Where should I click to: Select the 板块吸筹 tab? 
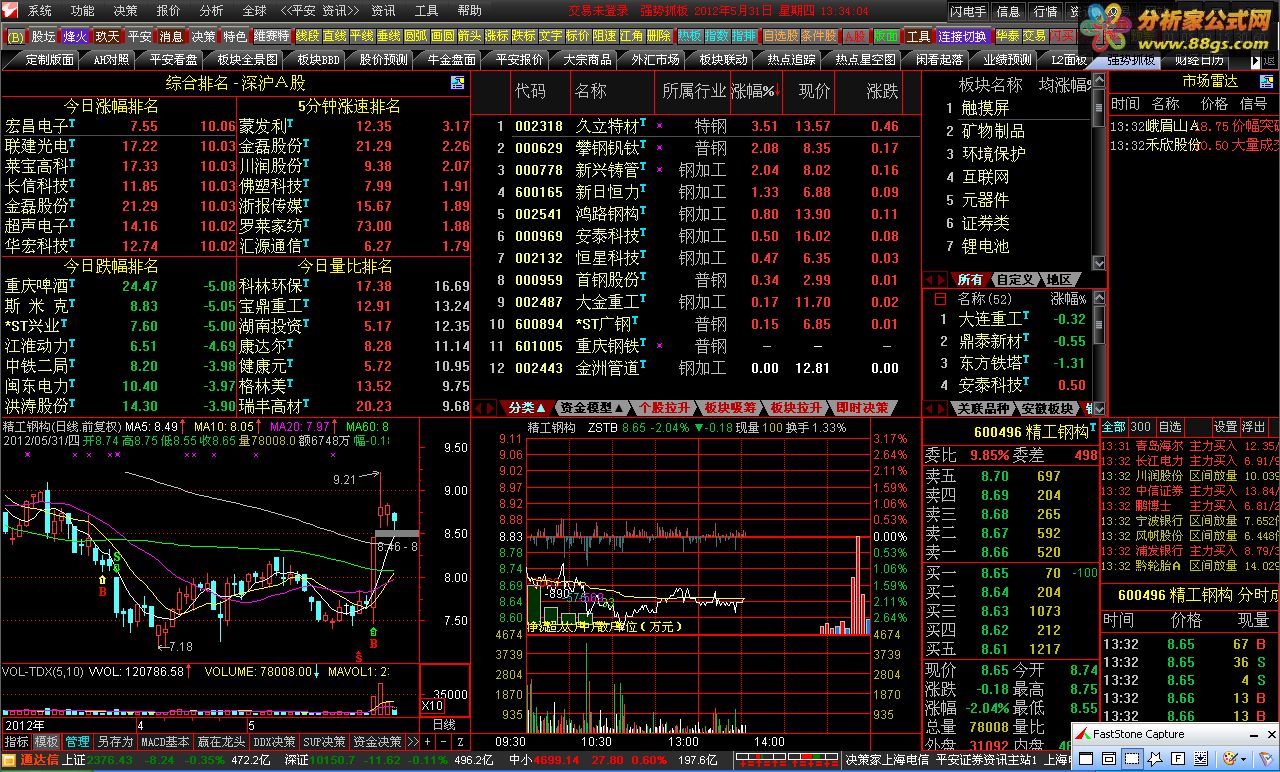(730, 408)
